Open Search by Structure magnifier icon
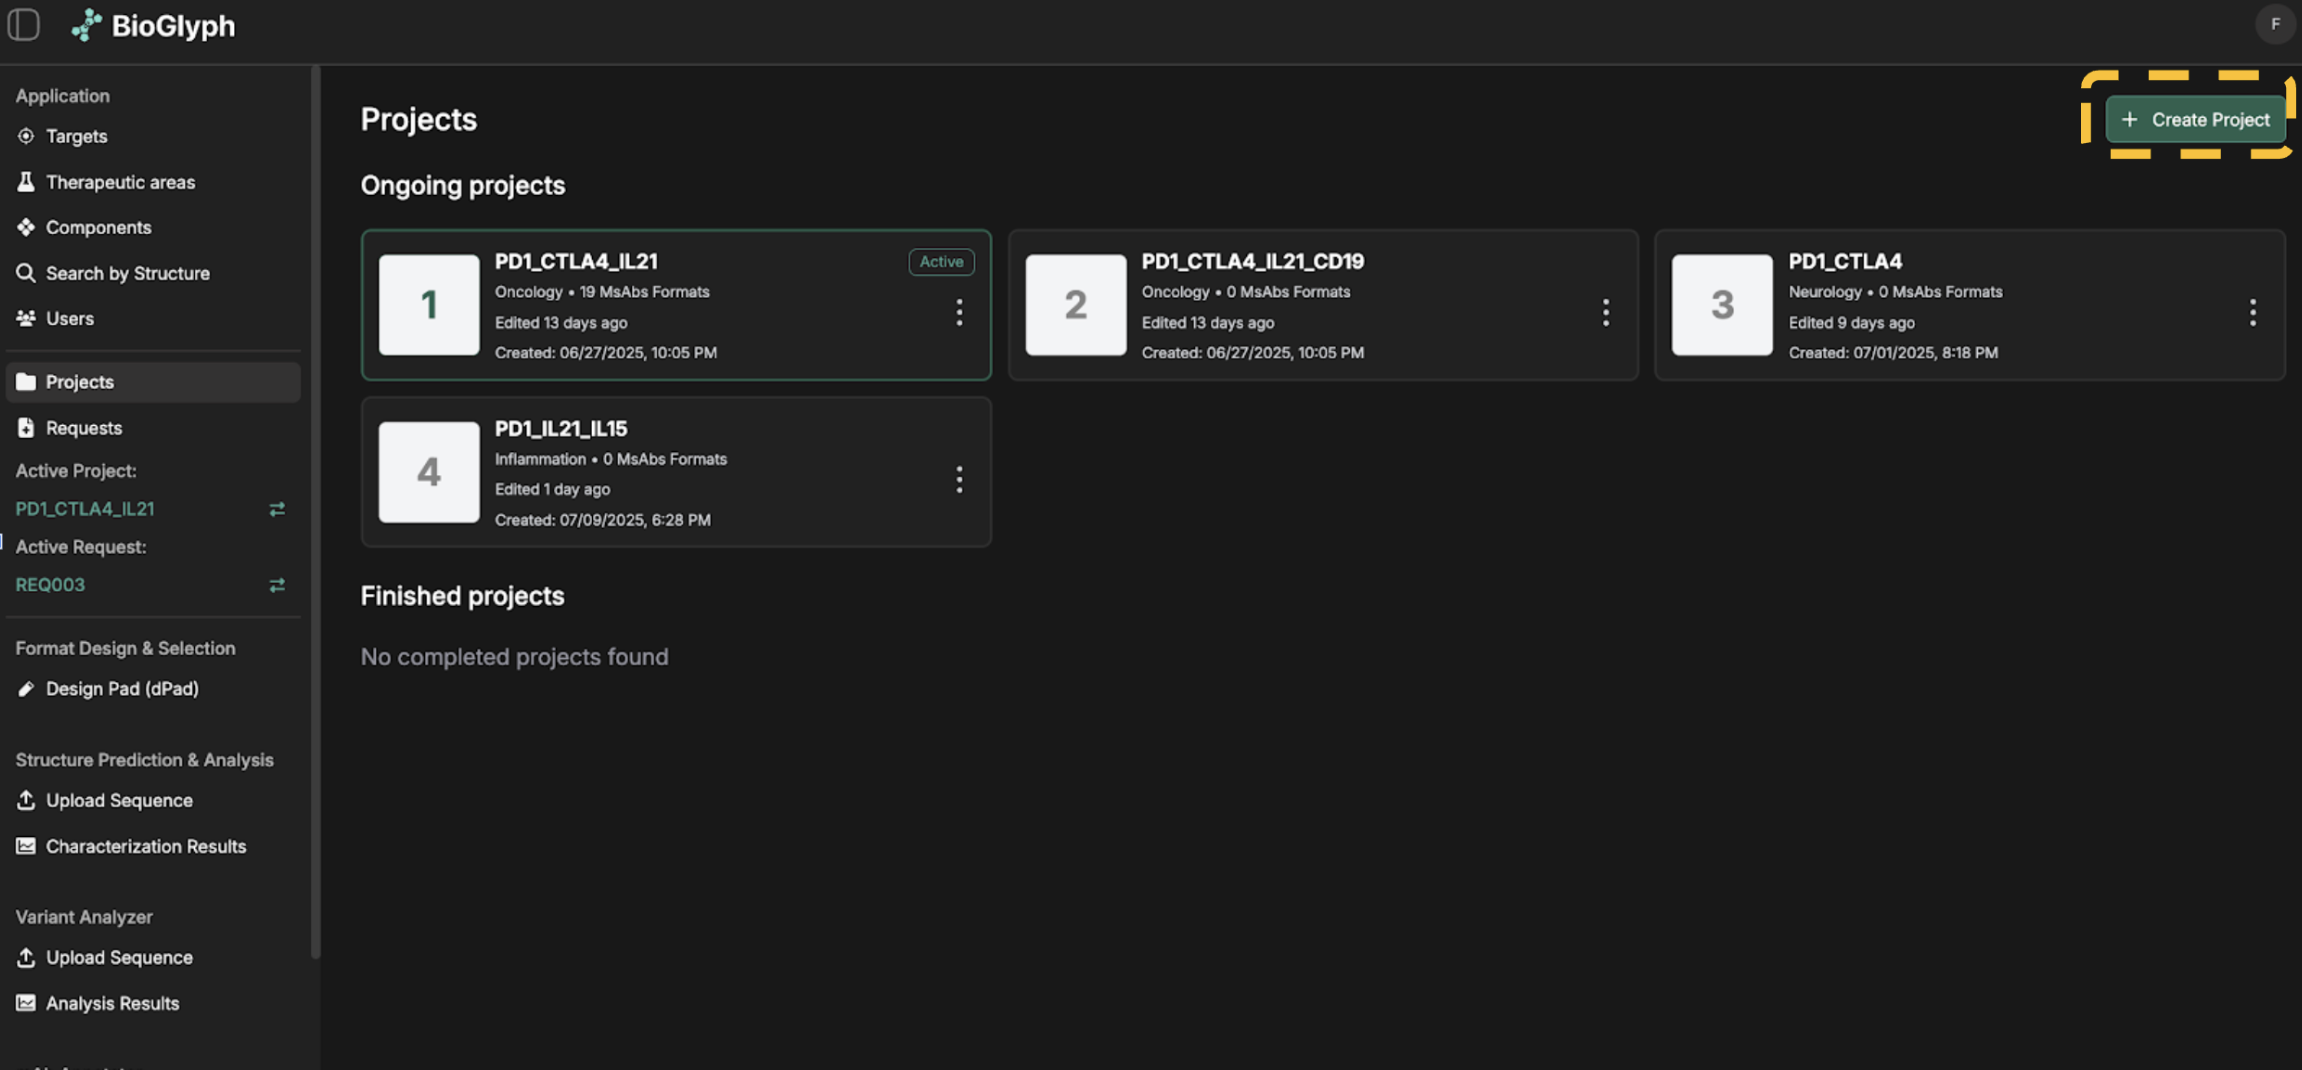Viewport: 2302px width, 1070px height. tap(26, 273)
